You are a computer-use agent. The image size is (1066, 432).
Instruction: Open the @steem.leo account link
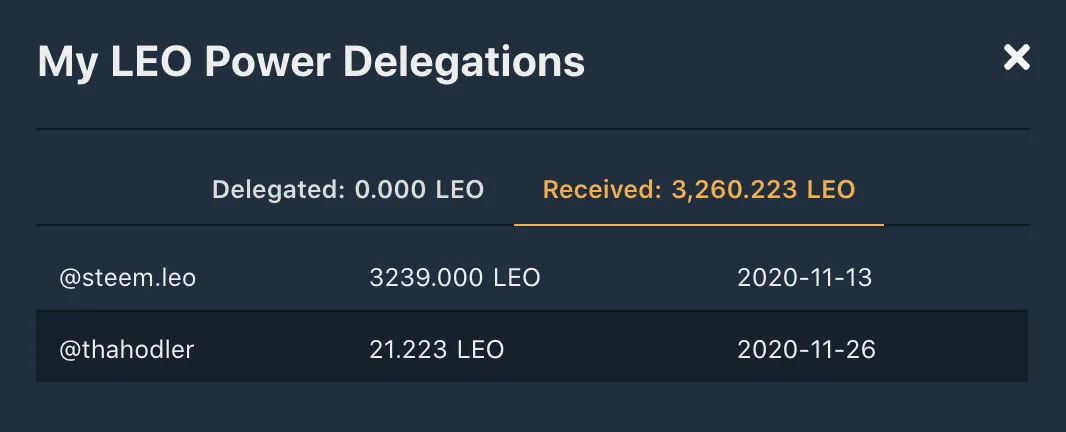[128, 278]
